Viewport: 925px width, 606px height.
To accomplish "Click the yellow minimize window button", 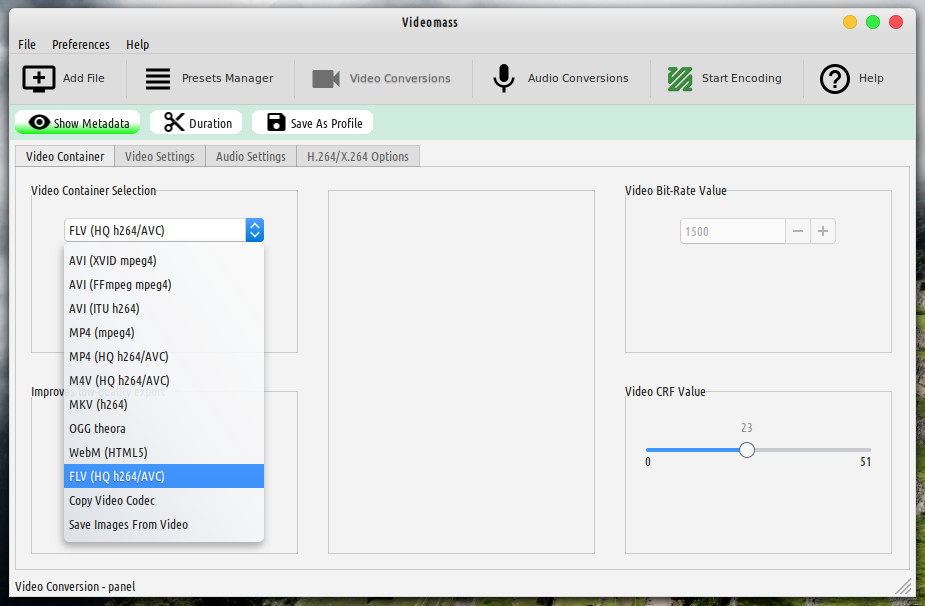I will point(849,22).
